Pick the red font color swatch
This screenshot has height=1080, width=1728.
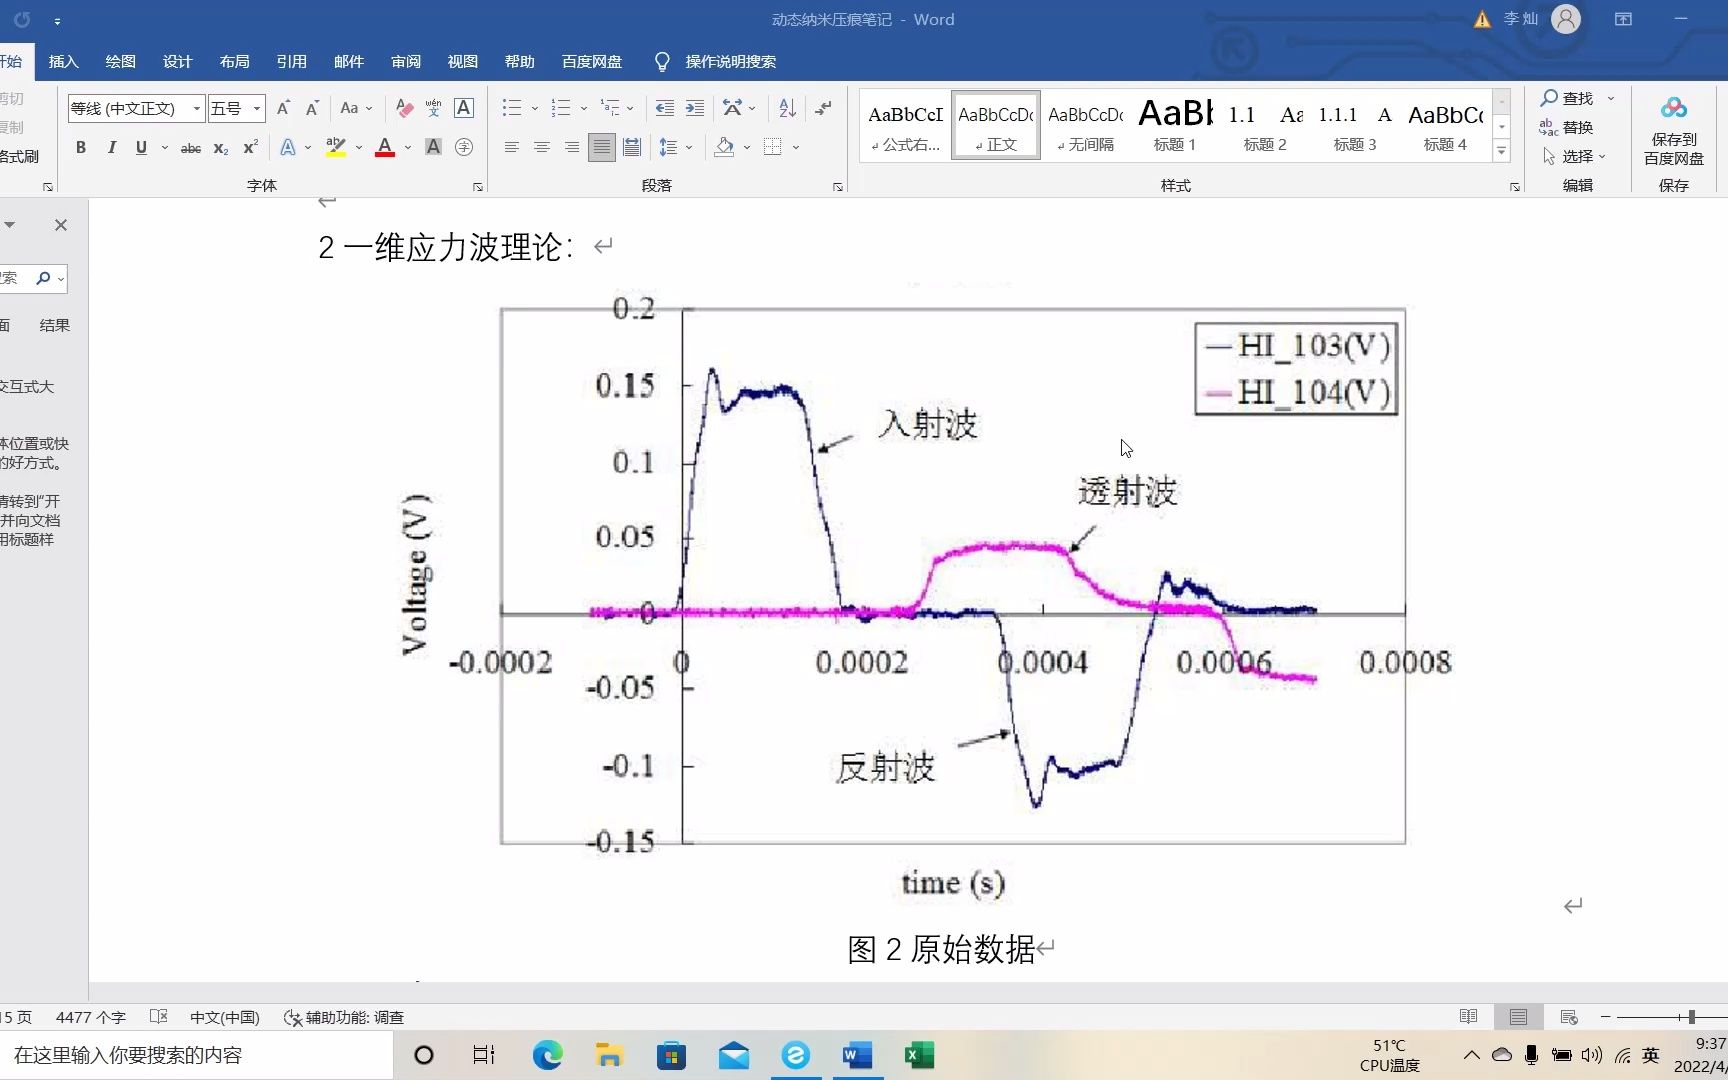pyautogui.click(x=384, y=147)
